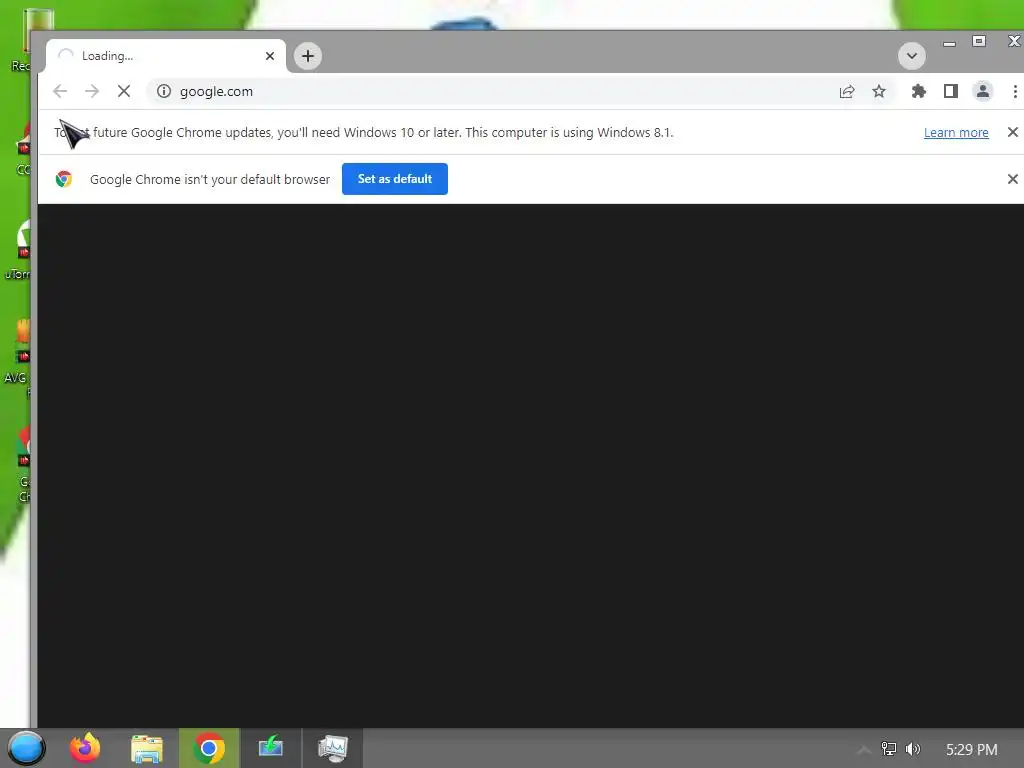The image size is (1024, 768).
Task: Open the tab search dropdown chevron
Action: pos(912,56)
